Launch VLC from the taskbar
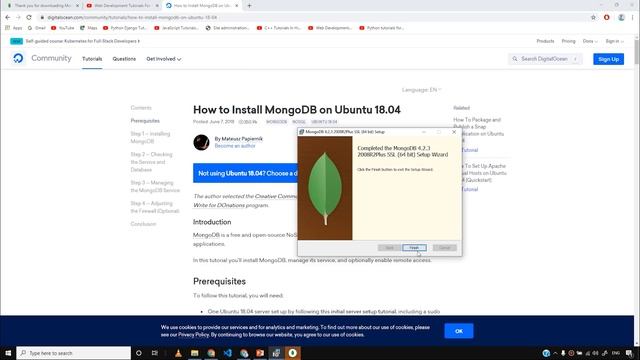 [178, 353]
